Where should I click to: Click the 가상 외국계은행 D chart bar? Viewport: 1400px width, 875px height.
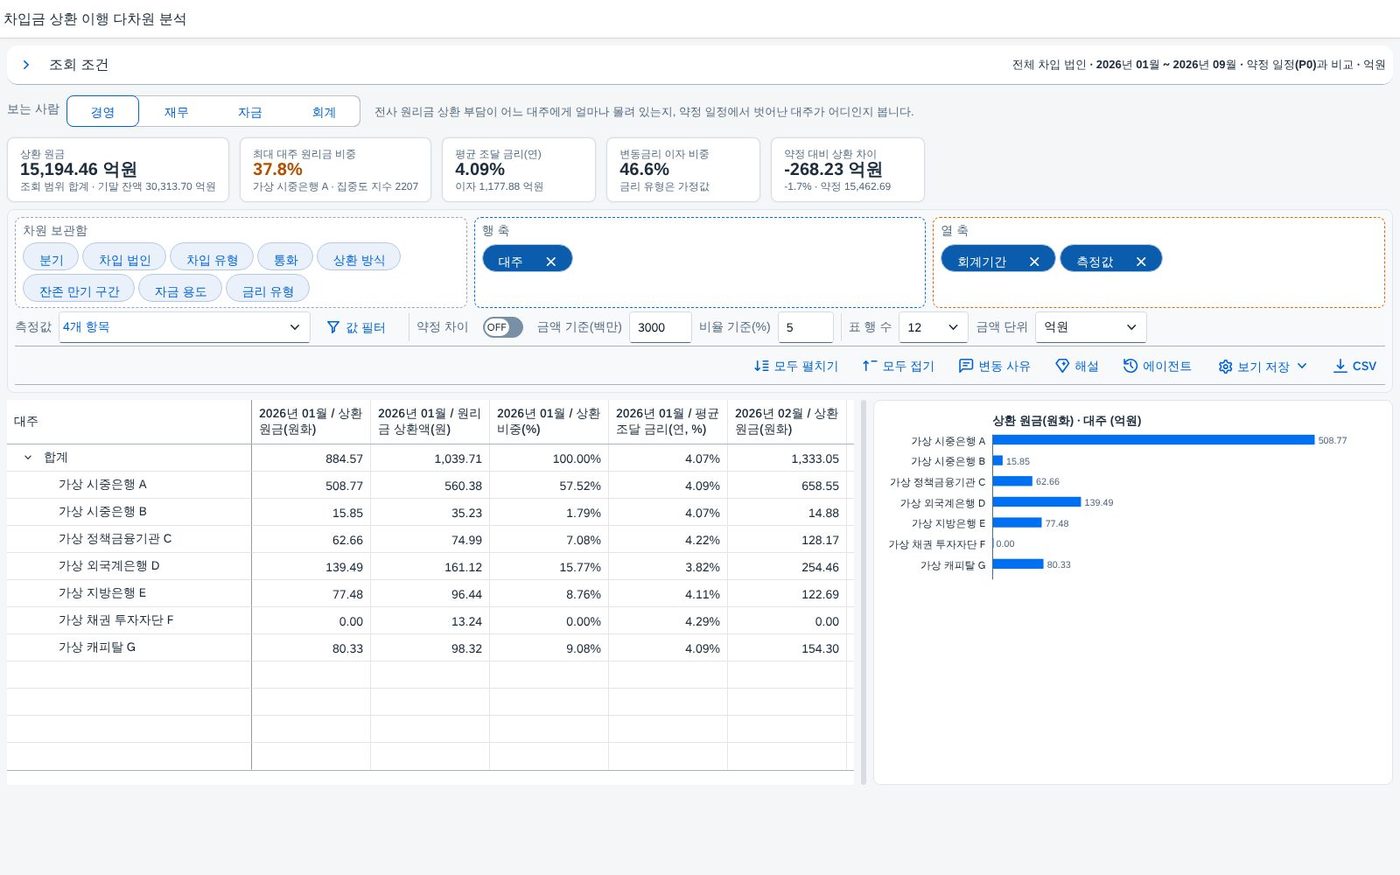coord(1037,502)
